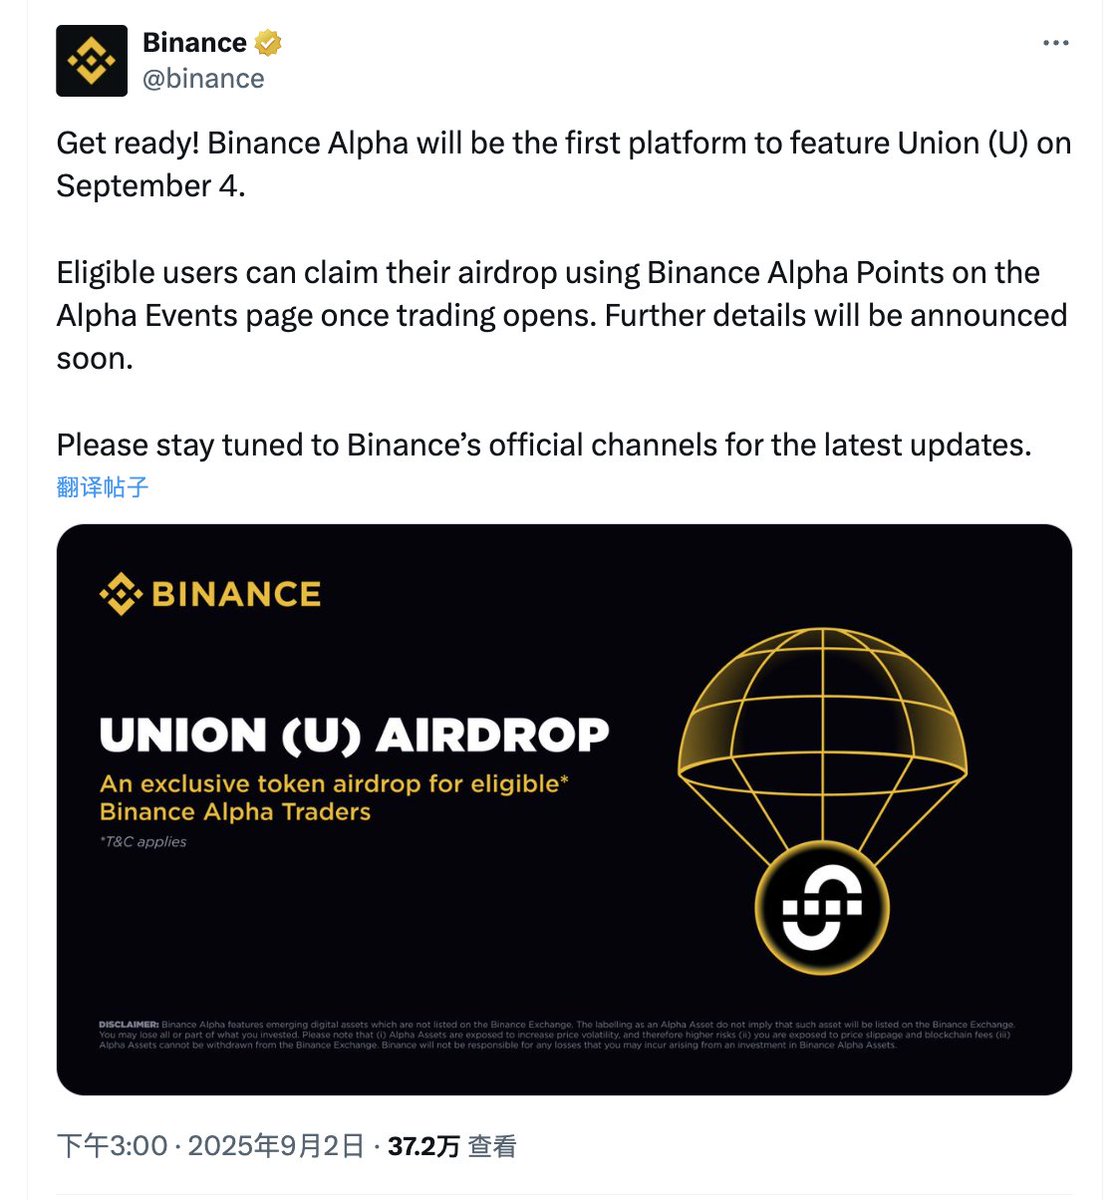Click the Binance diamond logo inside the banner
This screenshot has width=1116, height=1200.
coord(121,594)
